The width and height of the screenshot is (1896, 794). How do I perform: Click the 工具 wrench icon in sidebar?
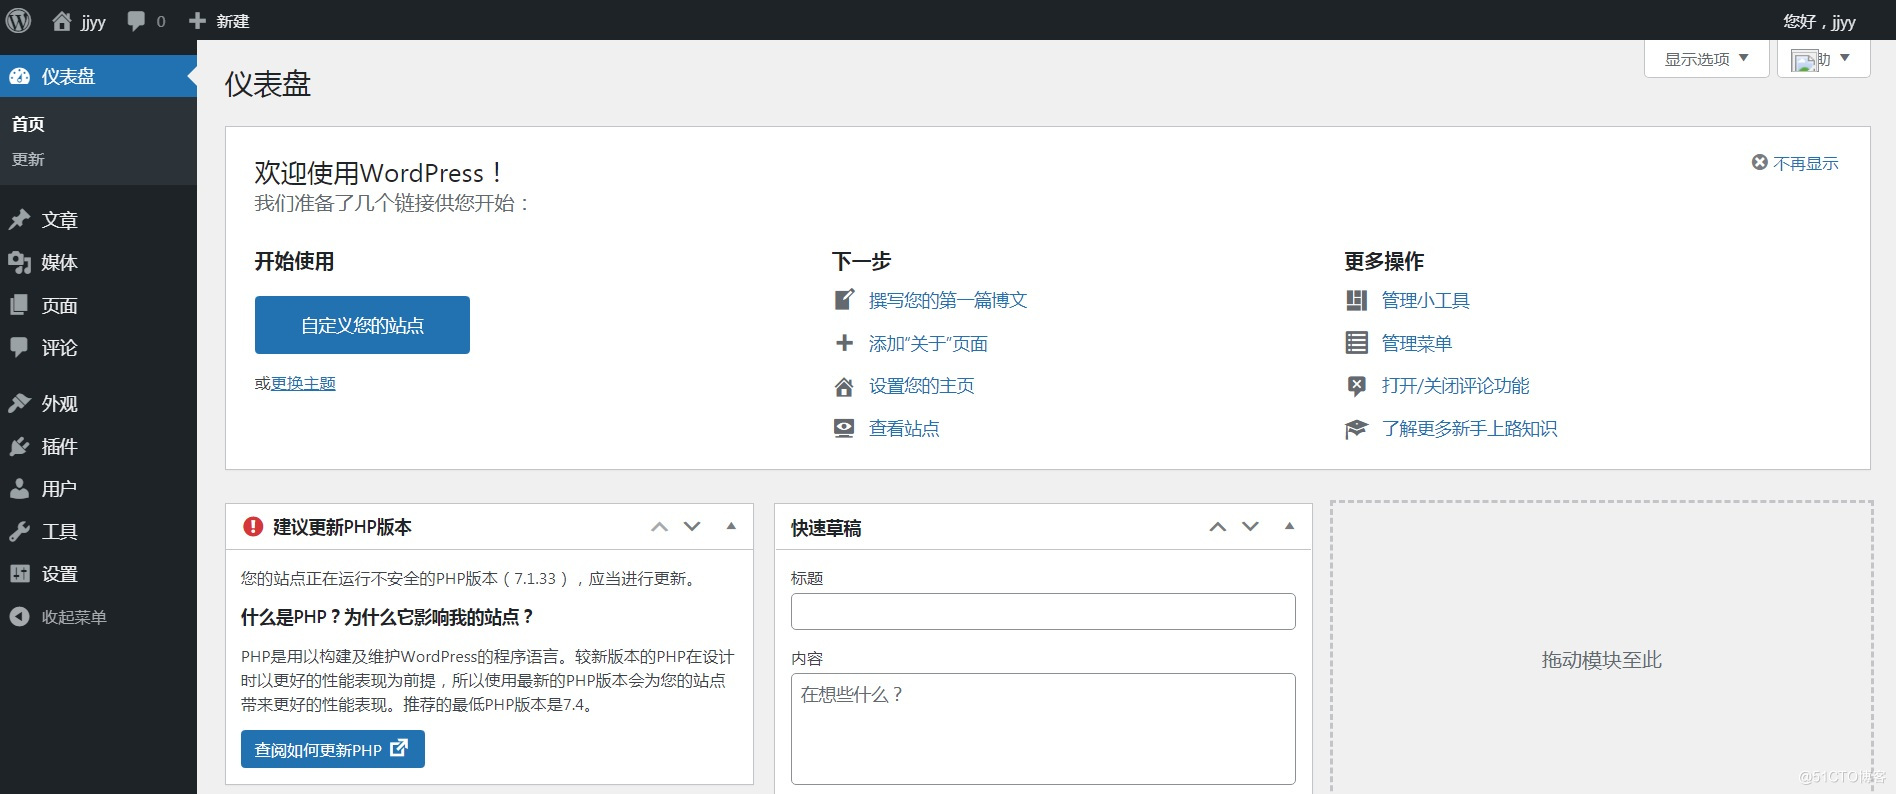tap(19, 531)
